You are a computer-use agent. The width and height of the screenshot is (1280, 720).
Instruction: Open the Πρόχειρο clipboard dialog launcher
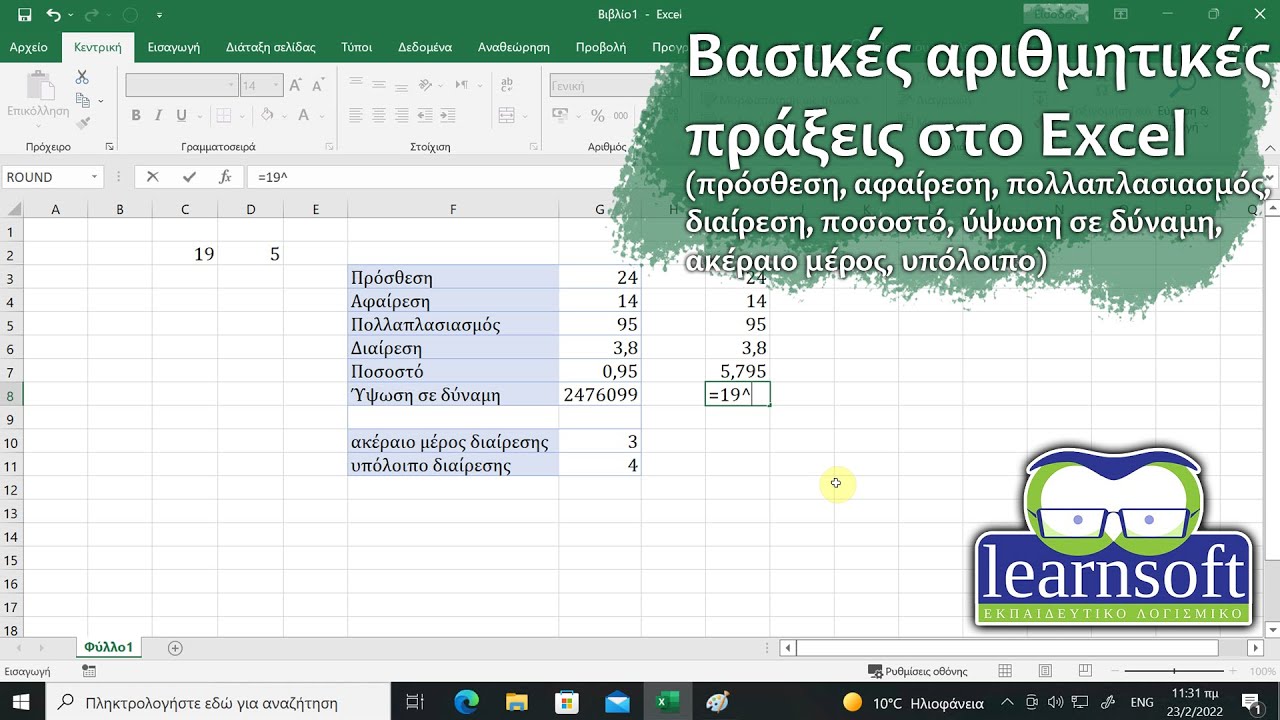(108, 147)
